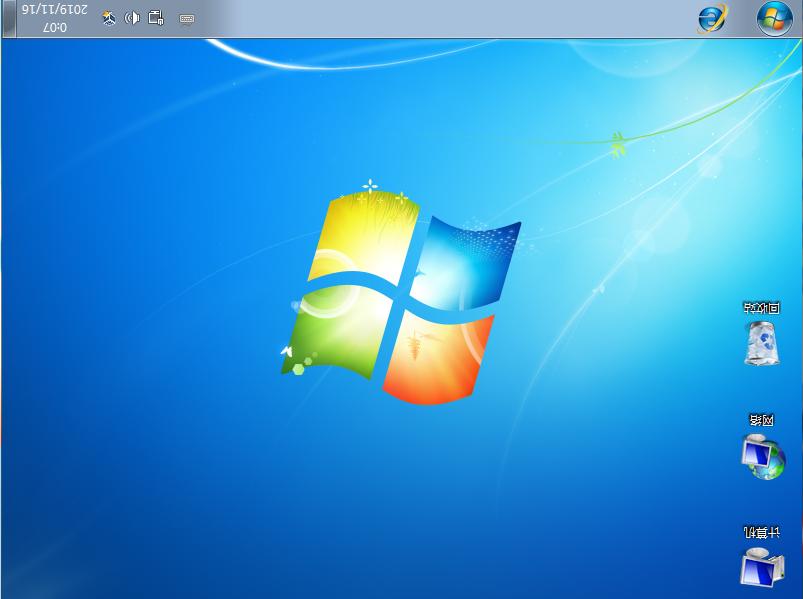This screenshot has height=599, width=803.
Task: Click the 计算机 icon label text
Action: coord(762,533)
